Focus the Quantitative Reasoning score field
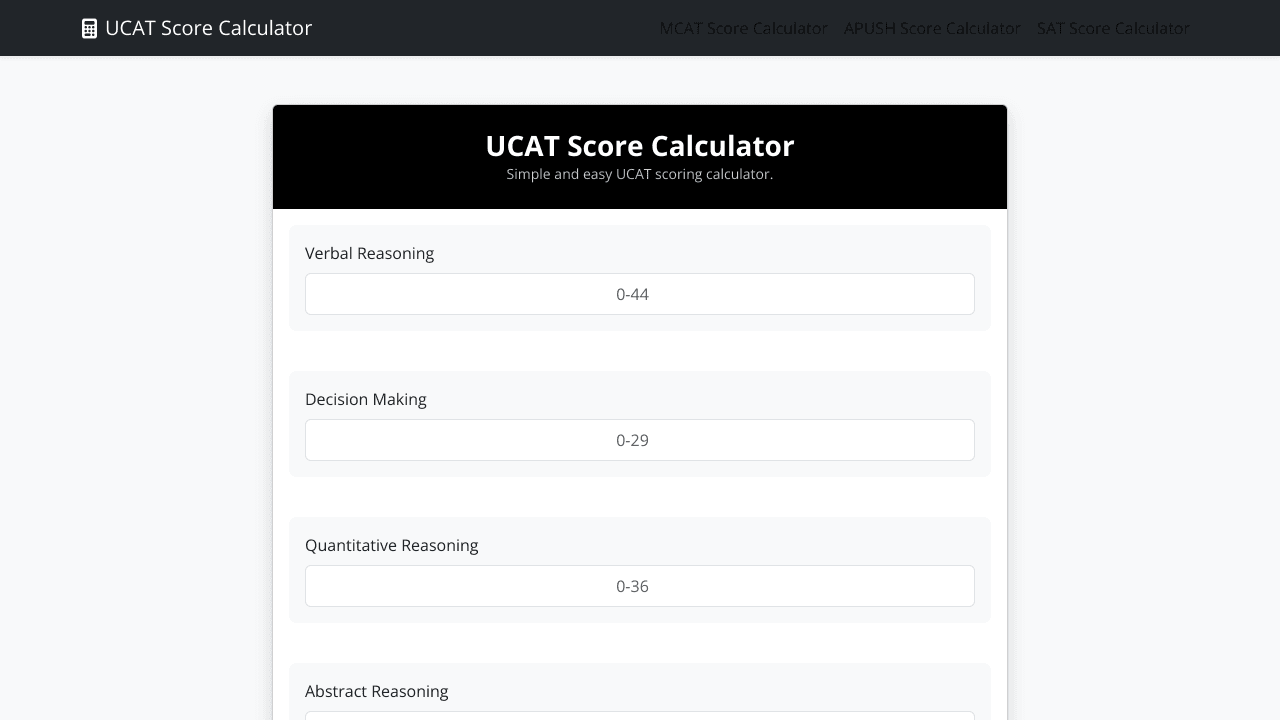 [x=640, y=586]
